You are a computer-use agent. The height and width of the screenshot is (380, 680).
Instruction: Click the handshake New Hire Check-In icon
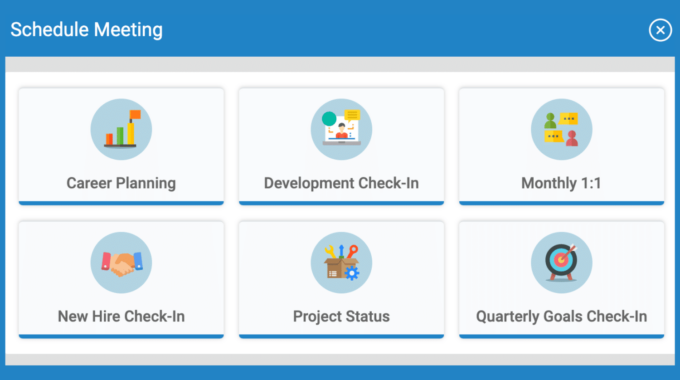pos(121,262)
